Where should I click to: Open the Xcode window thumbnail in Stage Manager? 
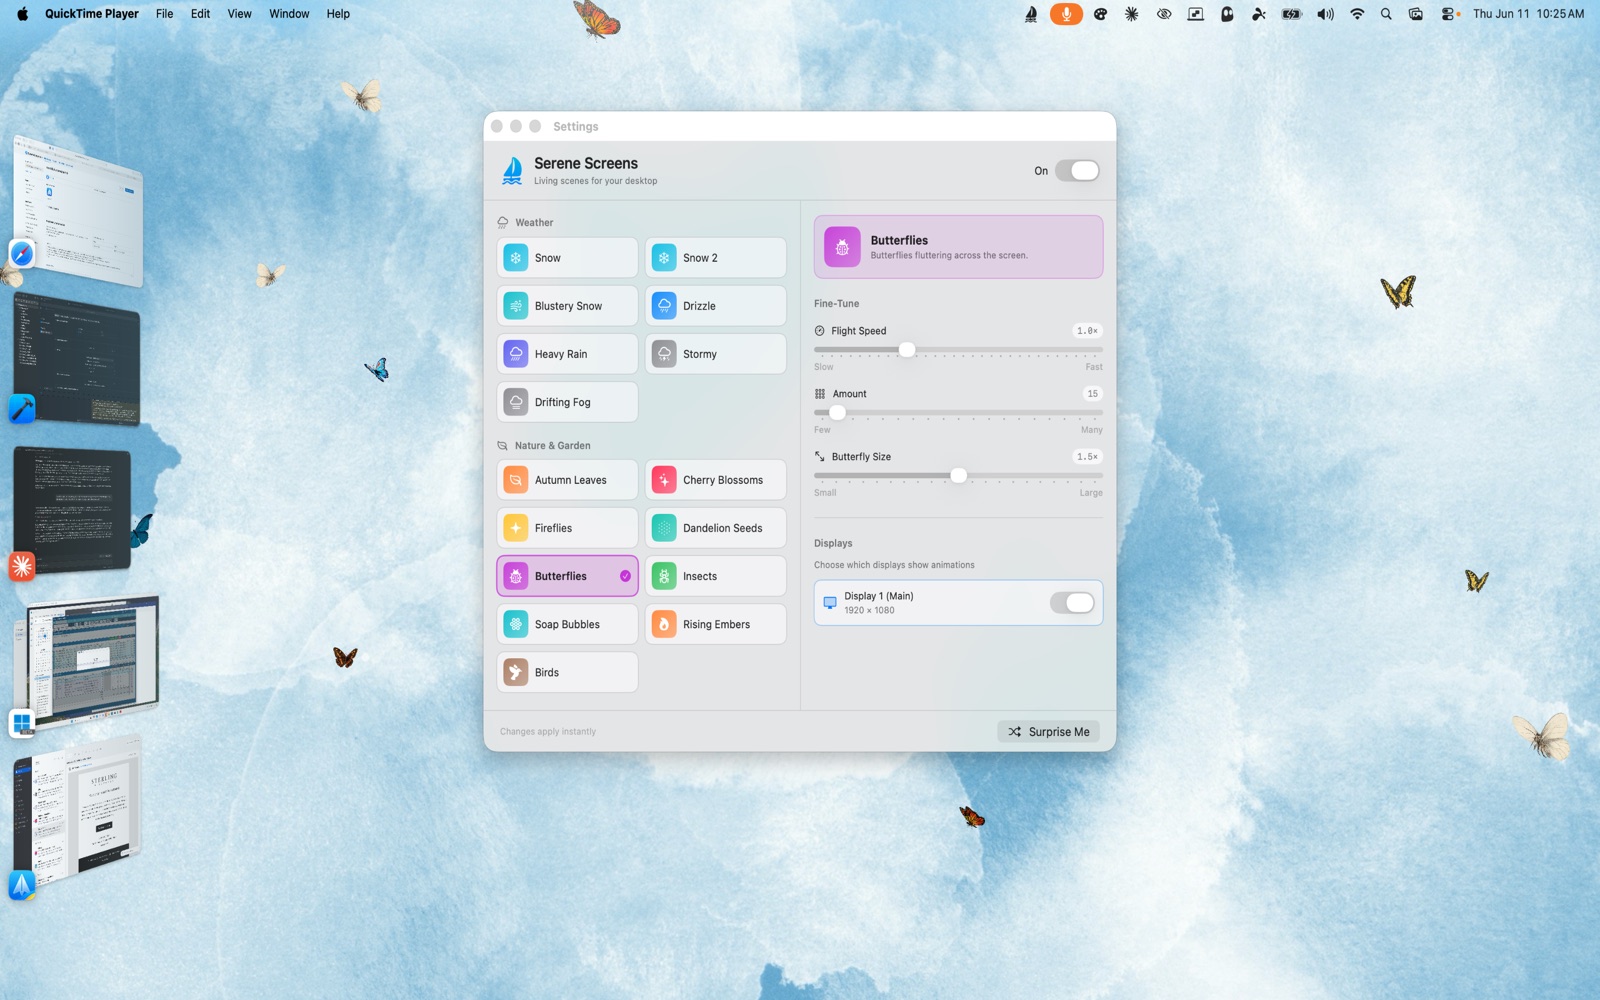(76, 360)
